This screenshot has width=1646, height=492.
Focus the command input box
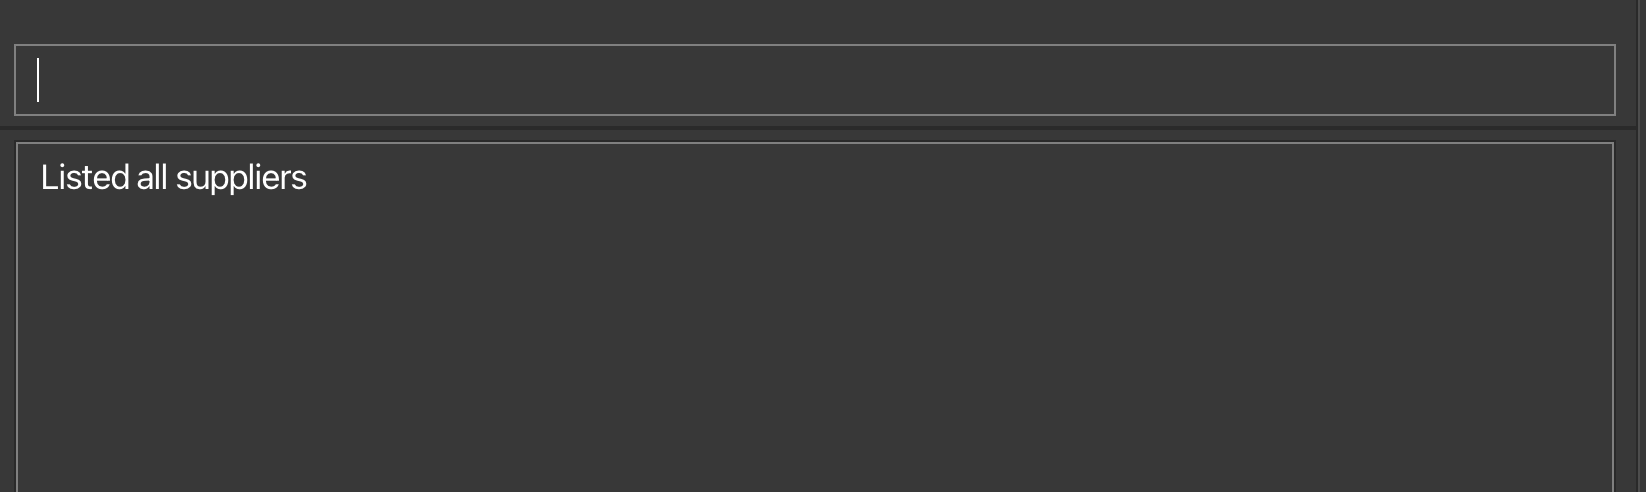814,80
